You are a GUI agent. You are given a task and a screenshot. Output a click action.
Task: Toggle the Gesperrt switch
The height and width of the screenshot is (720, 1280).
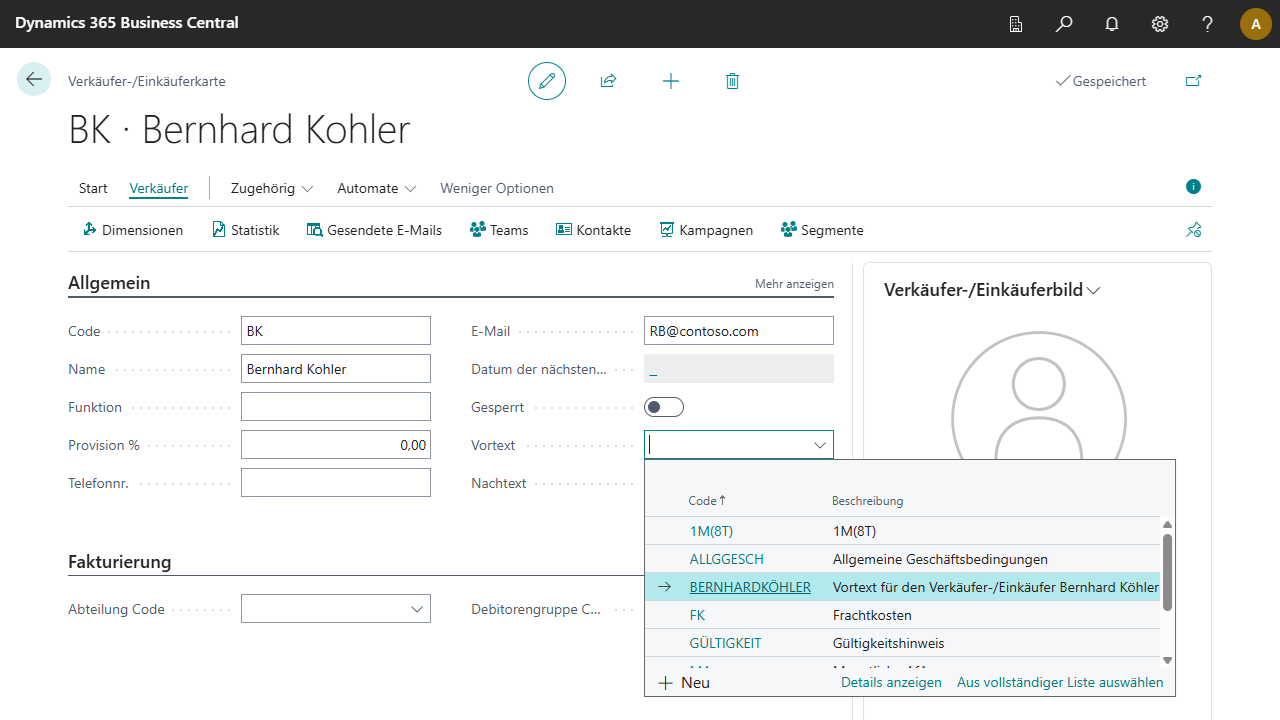[x=664, y=407]
